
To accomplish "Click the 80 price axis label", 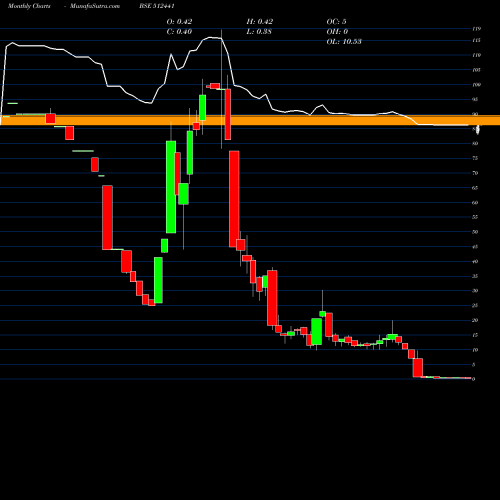I will [x=475, y=144].
